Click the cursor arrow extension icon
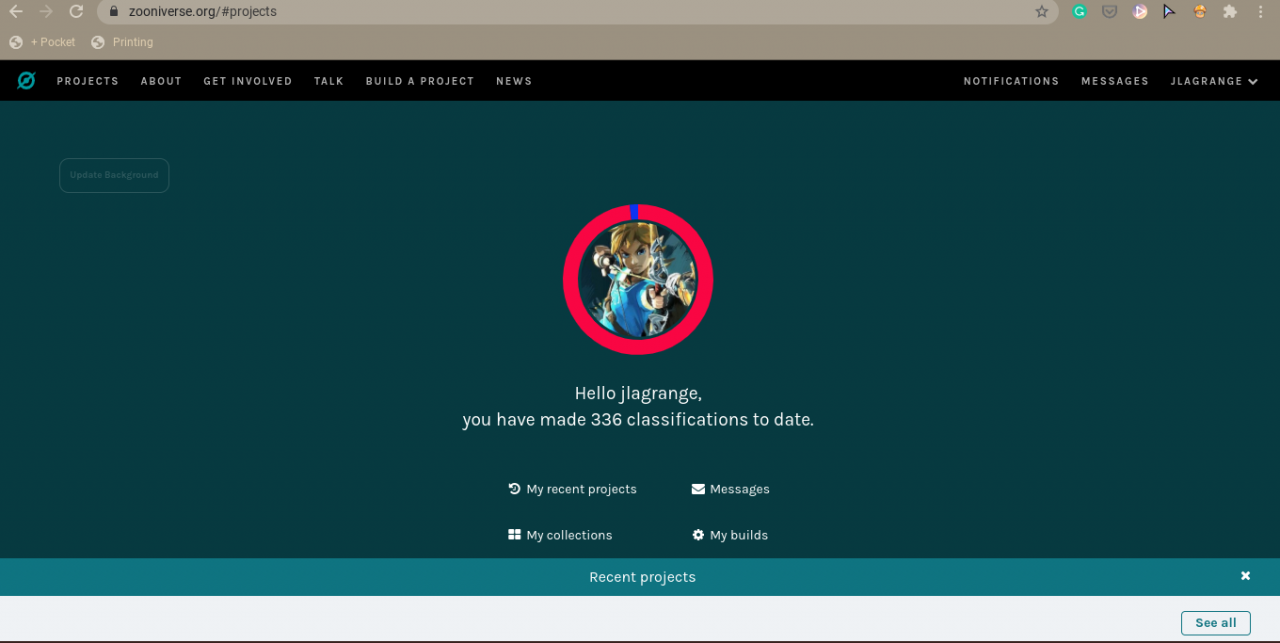Image resolution: width=1280 pixels, height=643 pixels. click(1169, 12)
